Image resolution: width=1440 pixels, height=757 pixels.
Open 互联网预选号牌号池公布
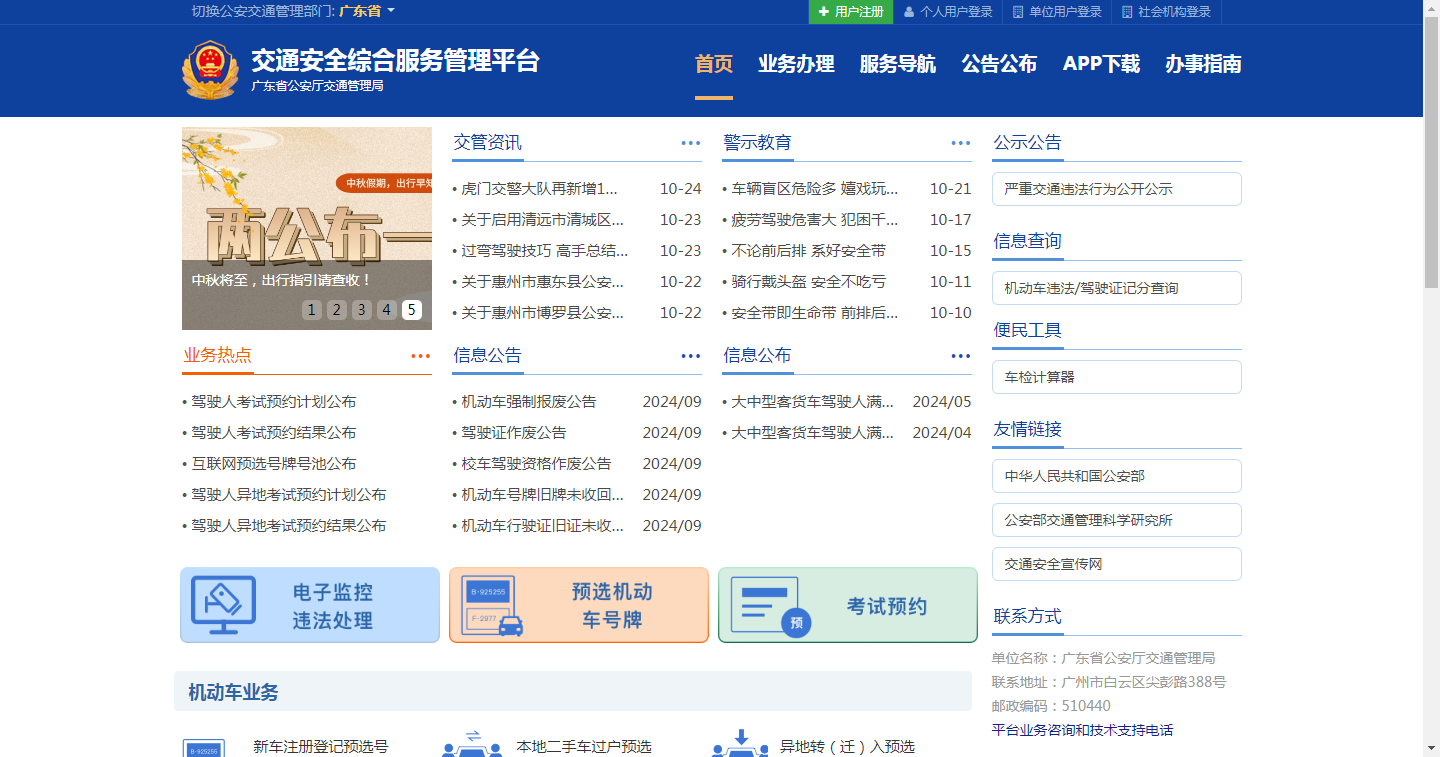[x=274, y=464]
